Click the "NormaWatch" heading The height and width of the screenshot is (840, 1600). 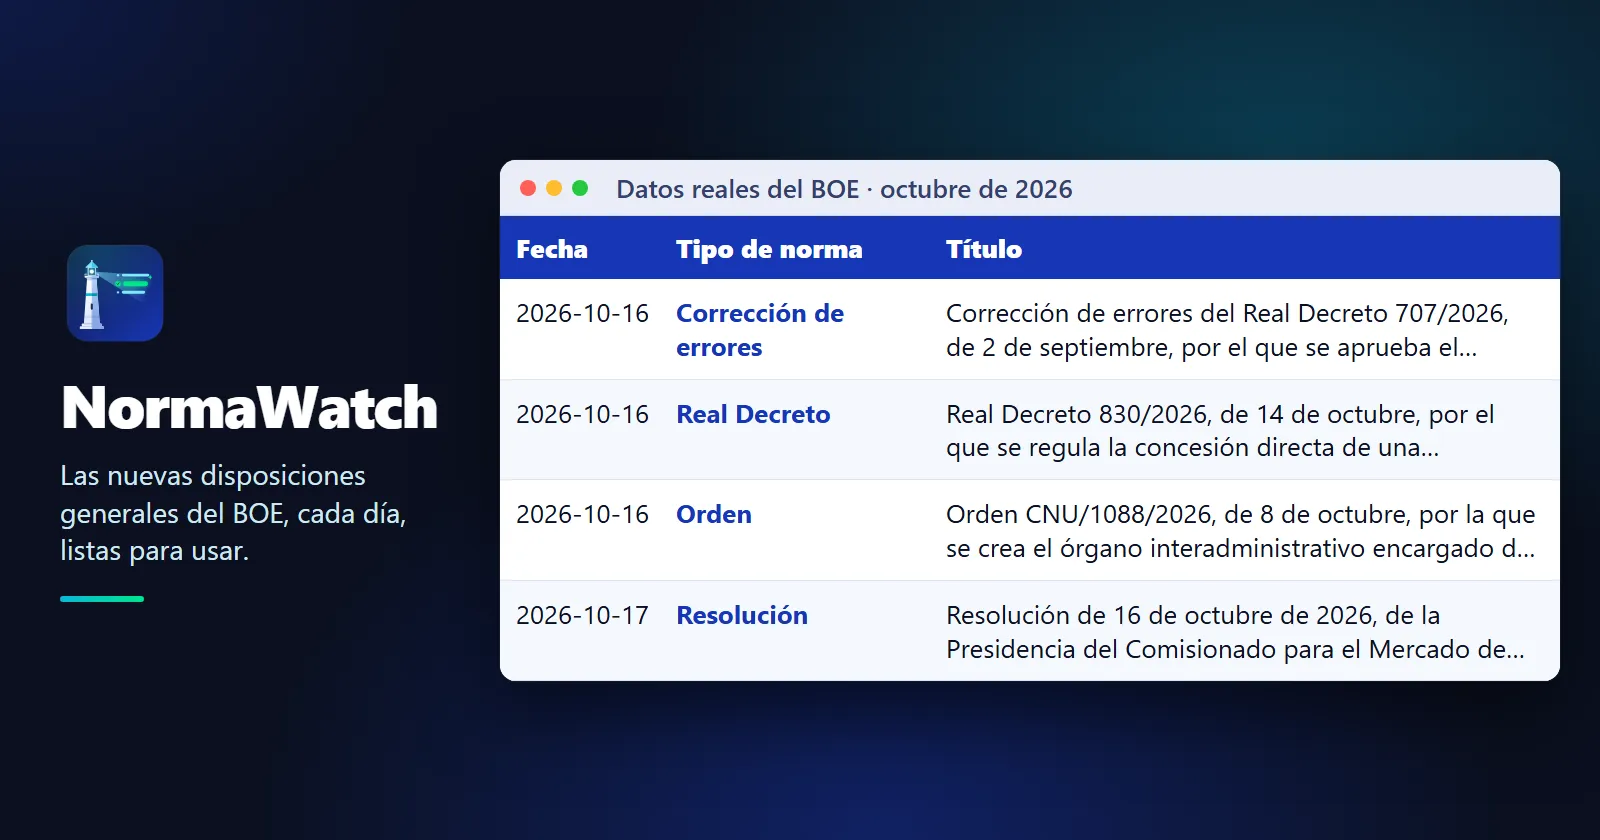pyautogui.click(x=250, y=408)
